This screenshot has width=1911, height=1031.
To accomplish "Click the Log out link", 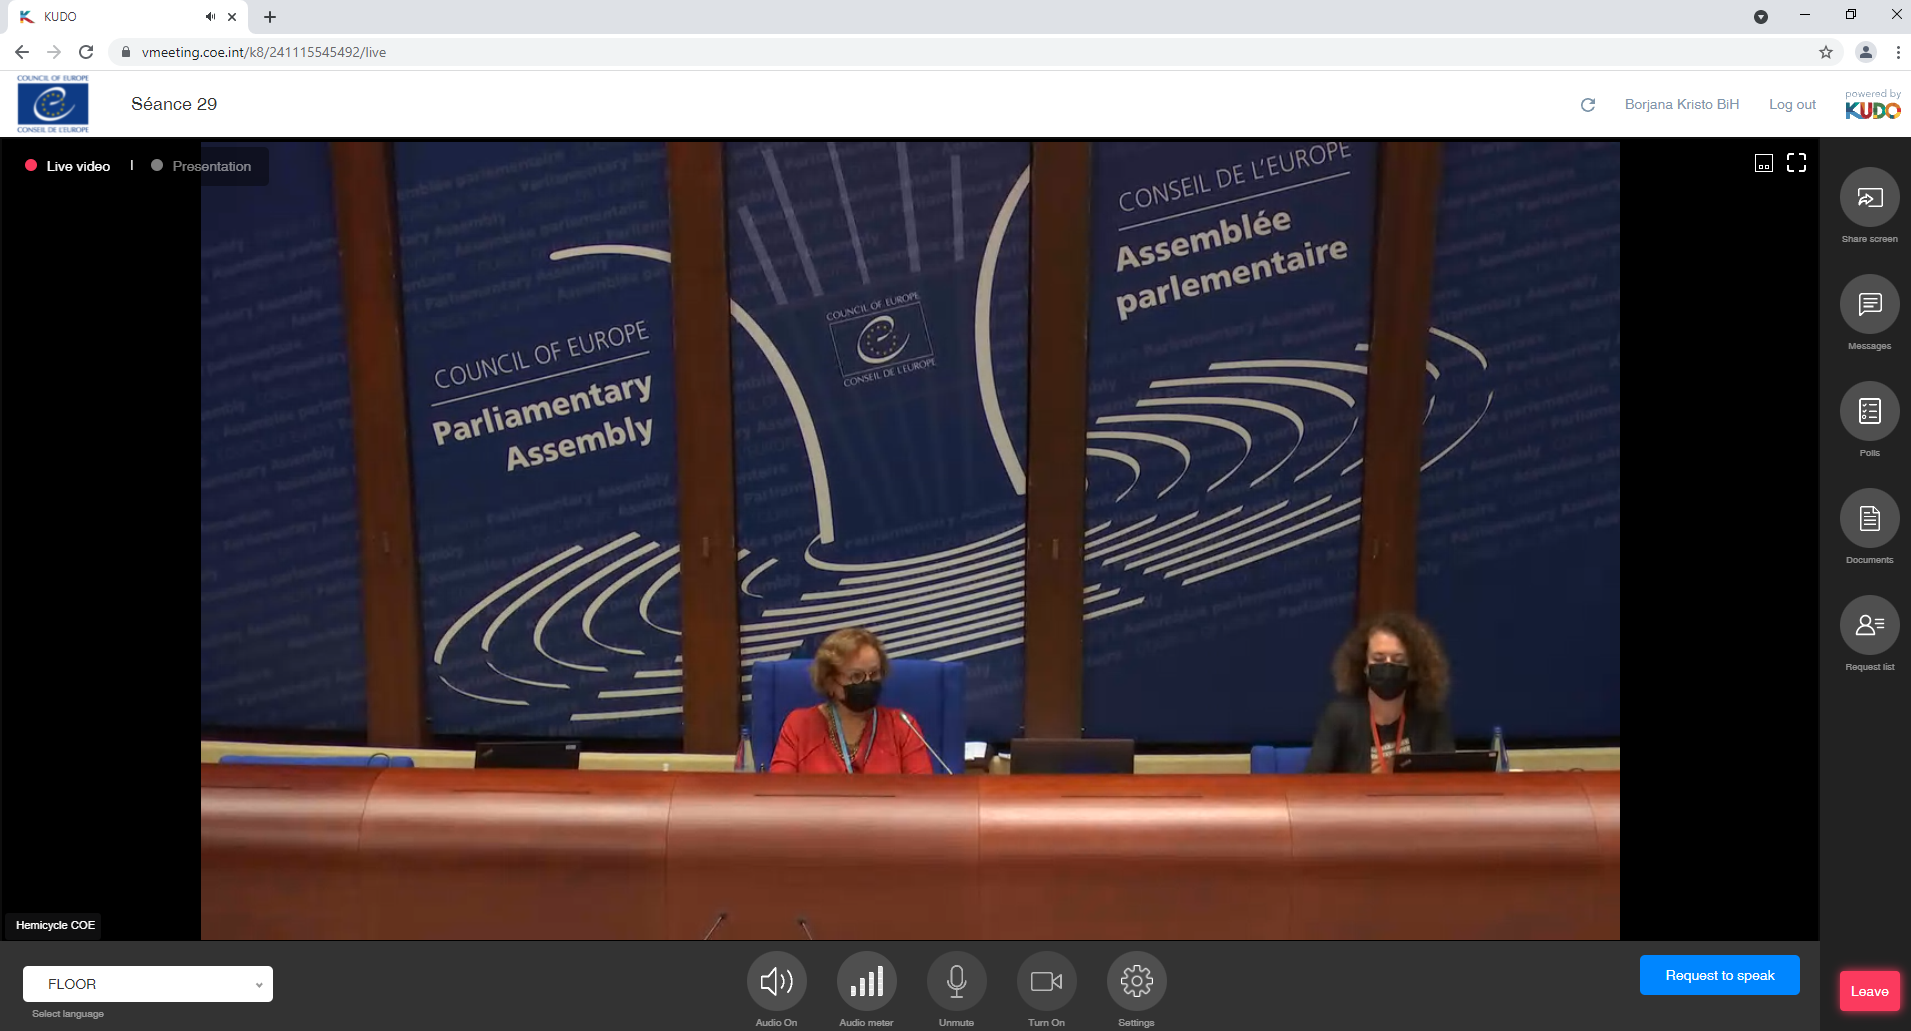I will (x=1792, y=104).
